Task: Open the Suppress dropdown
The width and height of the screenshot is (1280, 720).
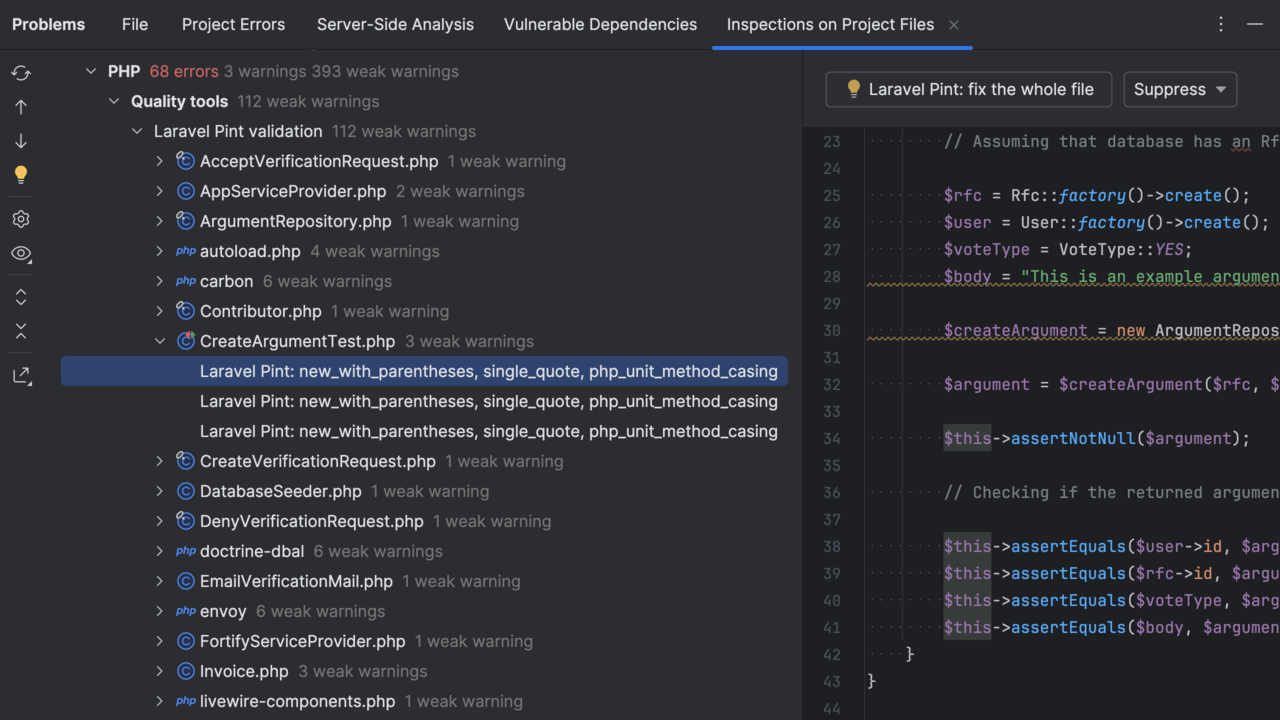Action: [x=1180, y=89]
